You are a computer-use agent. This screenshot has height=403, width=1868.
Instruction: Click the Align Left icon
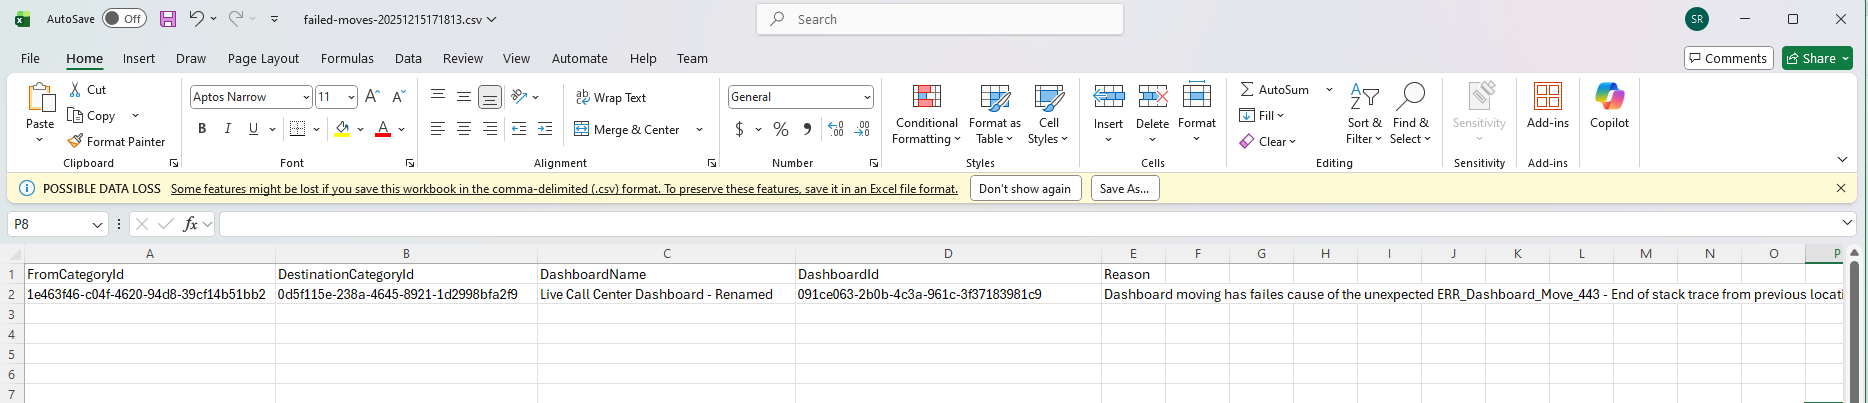pyautogui.click(x=438, y=129)
